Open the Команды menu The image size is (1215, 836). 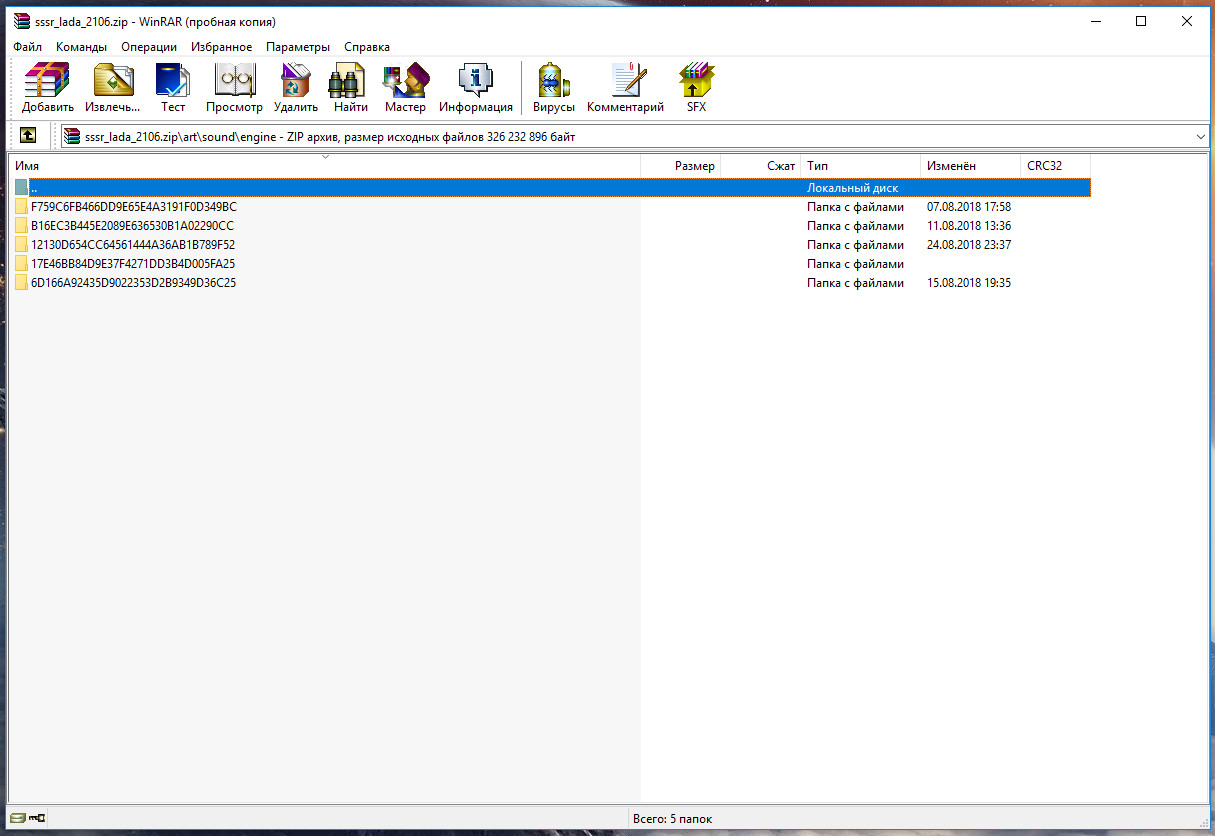point(81,47)
